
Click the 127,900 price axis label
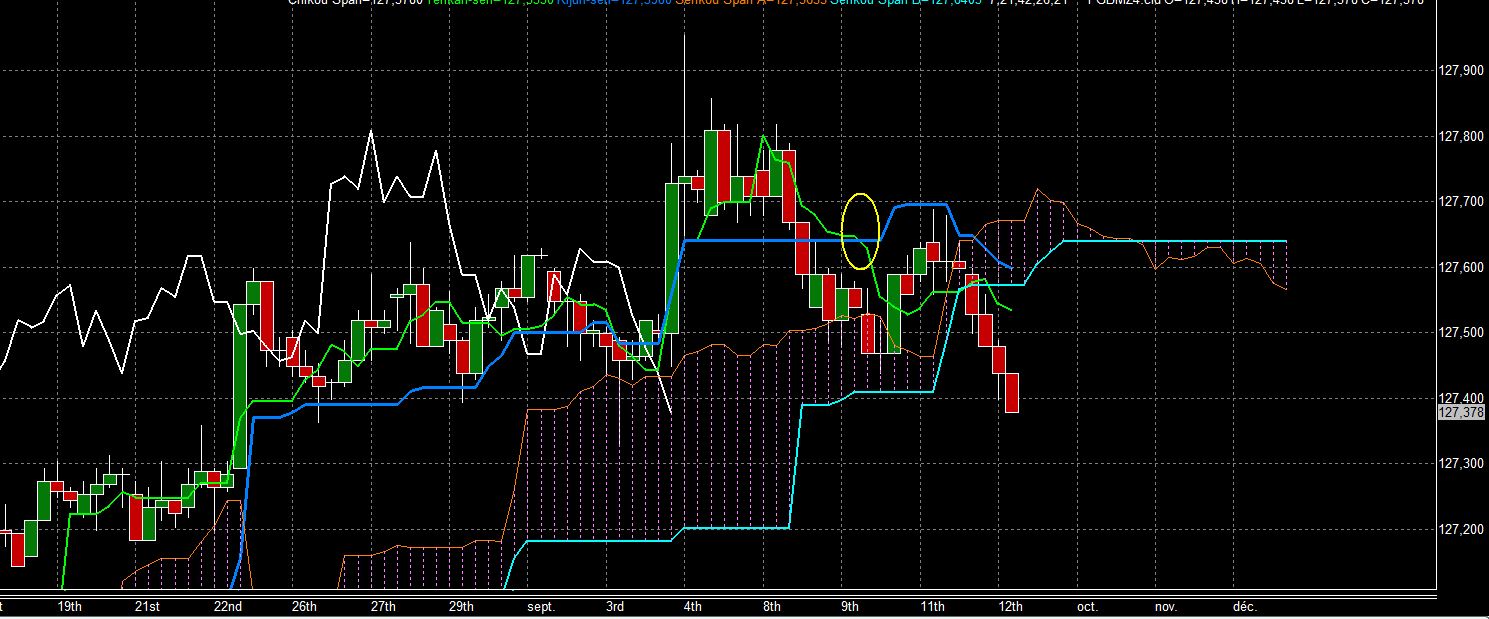click(x=1461, y=71)
